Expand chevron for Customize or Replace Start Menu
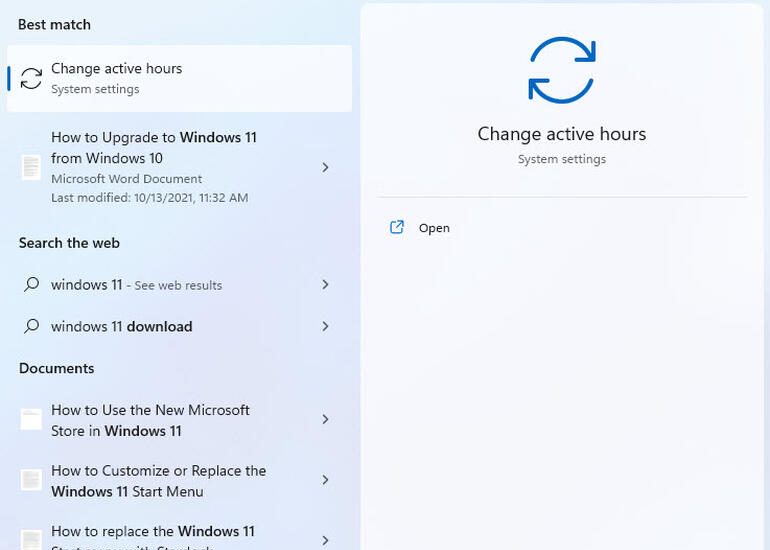The height and width of the screenshot is (550, 770). click(325, 480)
